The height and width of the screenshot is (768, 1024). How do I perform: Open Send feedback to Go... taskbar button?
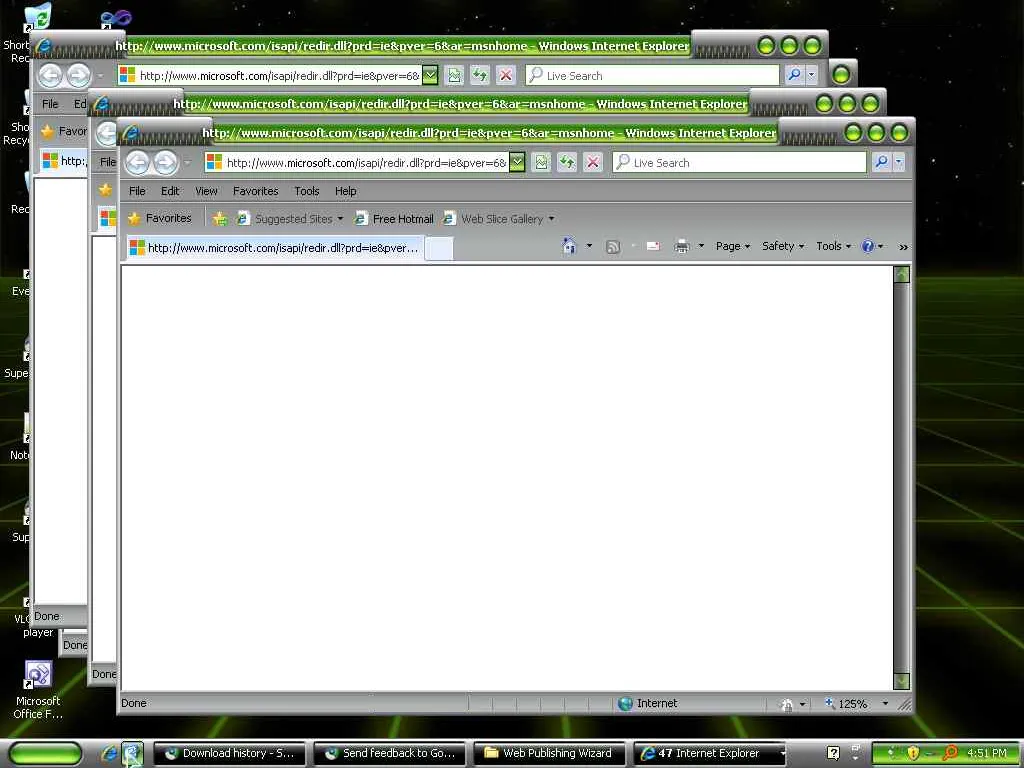pos(390,753)
